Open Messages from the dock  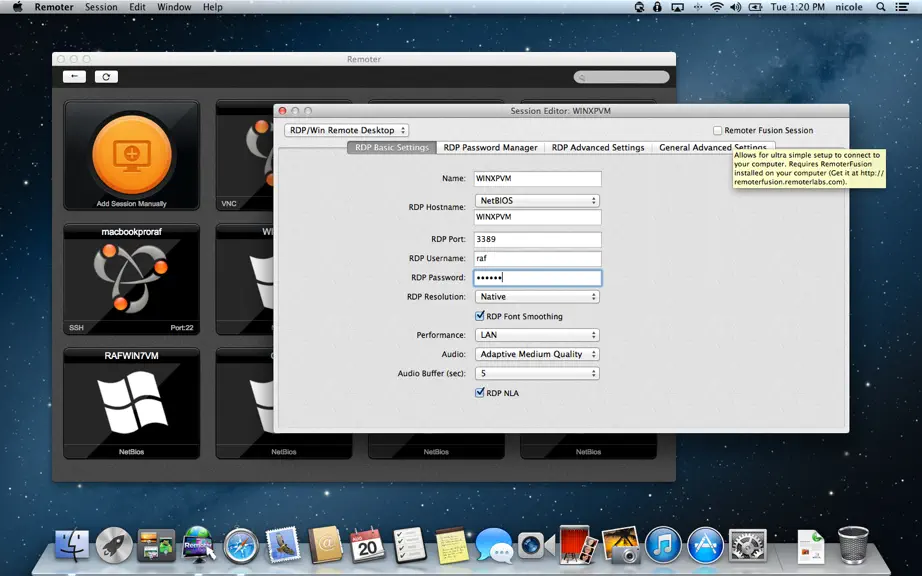(x=494, y=545)
